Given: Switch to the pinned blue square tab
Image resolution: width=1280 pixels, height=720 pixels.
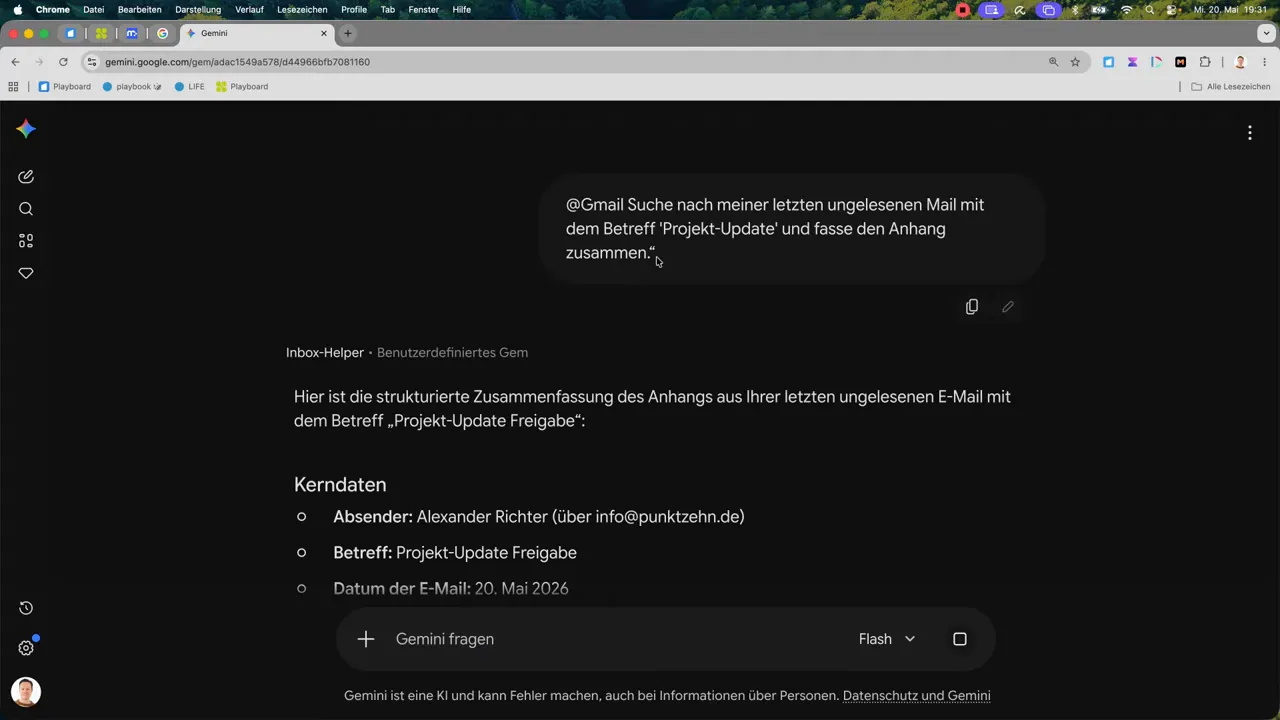Looking at the screenshot, I should point(70,33).
